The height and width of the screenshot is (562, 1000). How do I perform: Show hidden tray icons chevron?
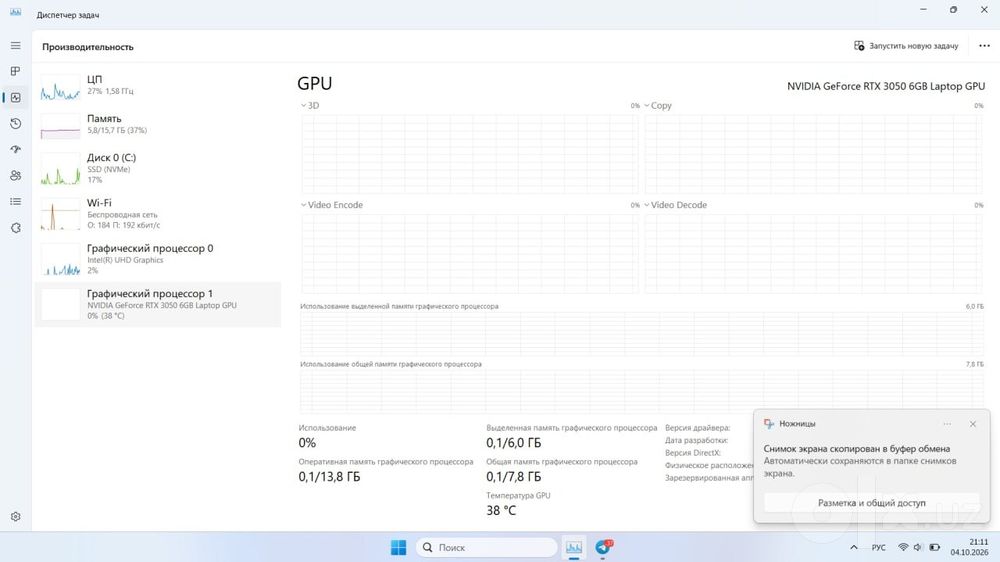[x=853, y=547]
